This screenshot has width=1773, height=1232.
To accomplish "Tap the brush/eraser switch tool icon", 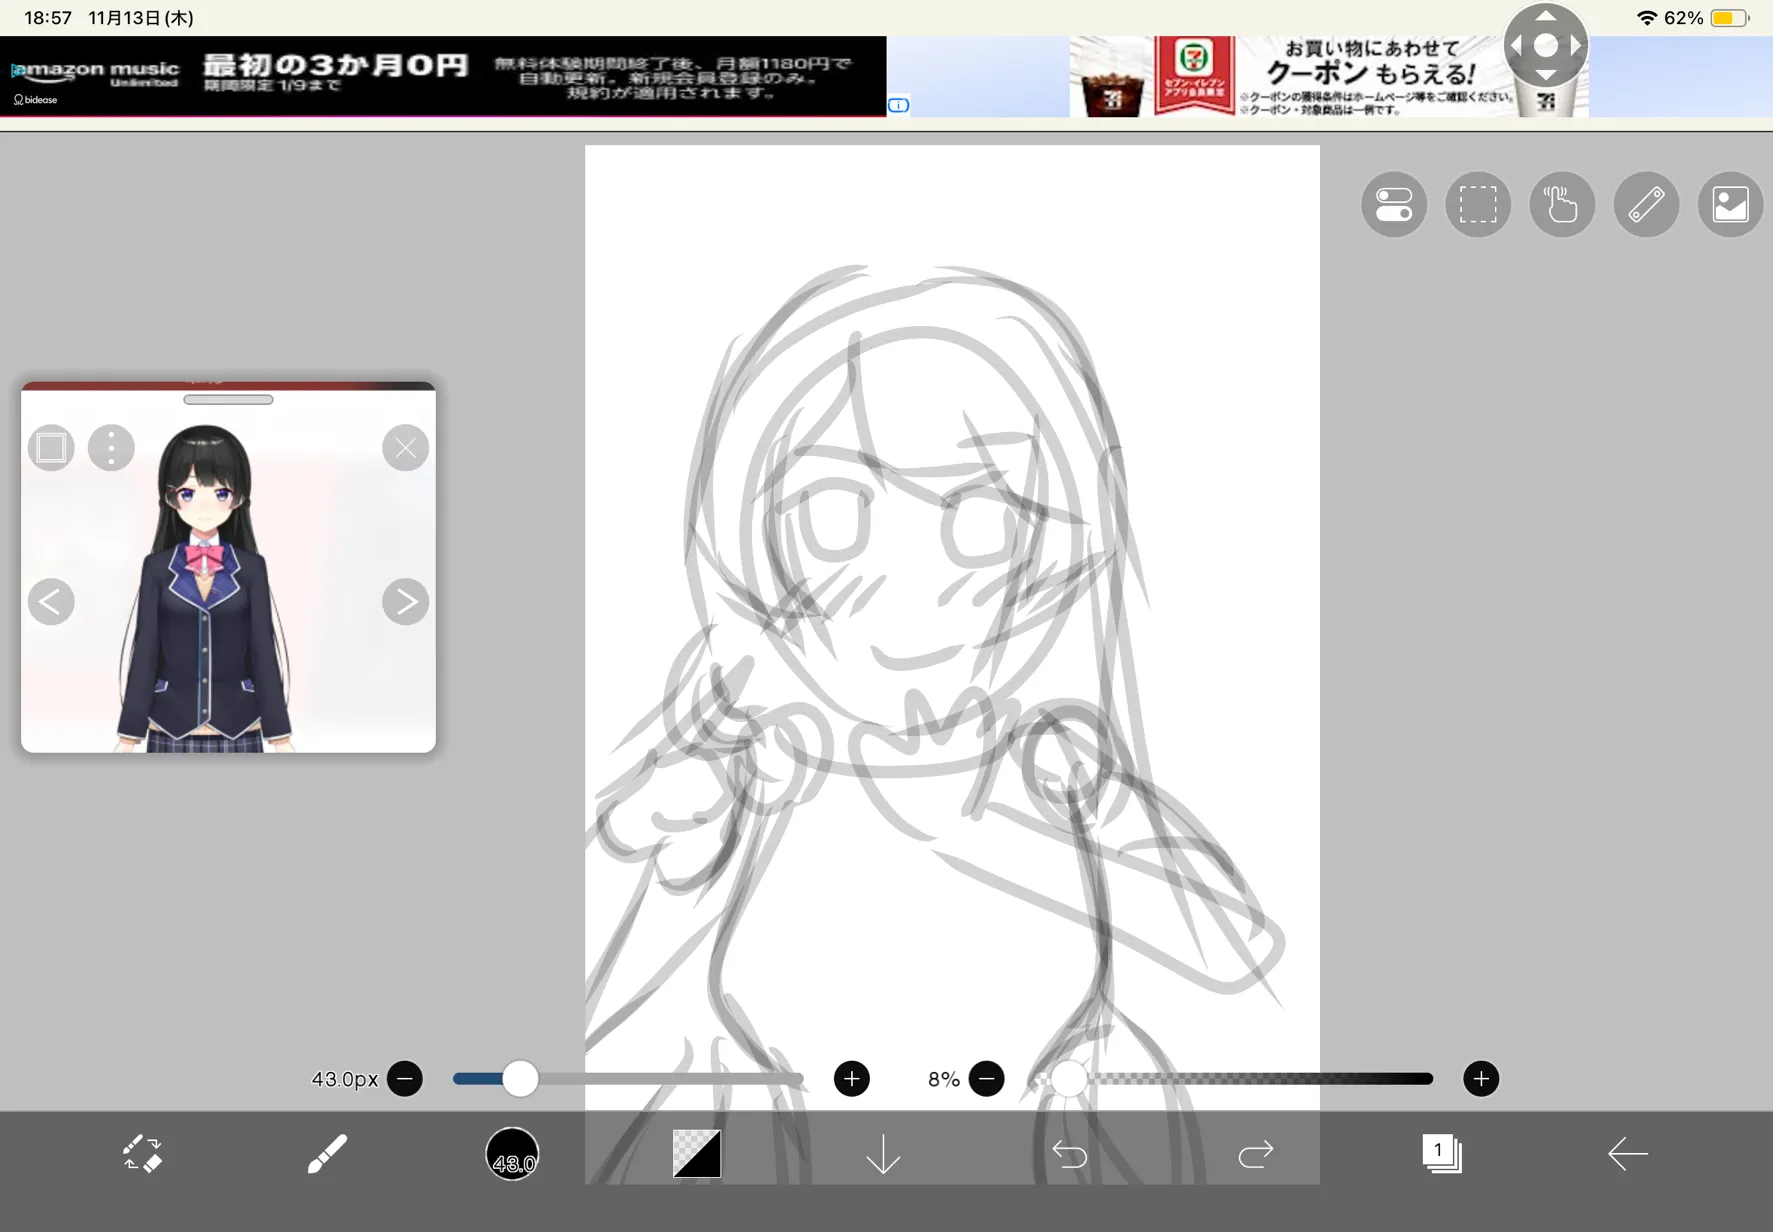I will click(142, 1154).
